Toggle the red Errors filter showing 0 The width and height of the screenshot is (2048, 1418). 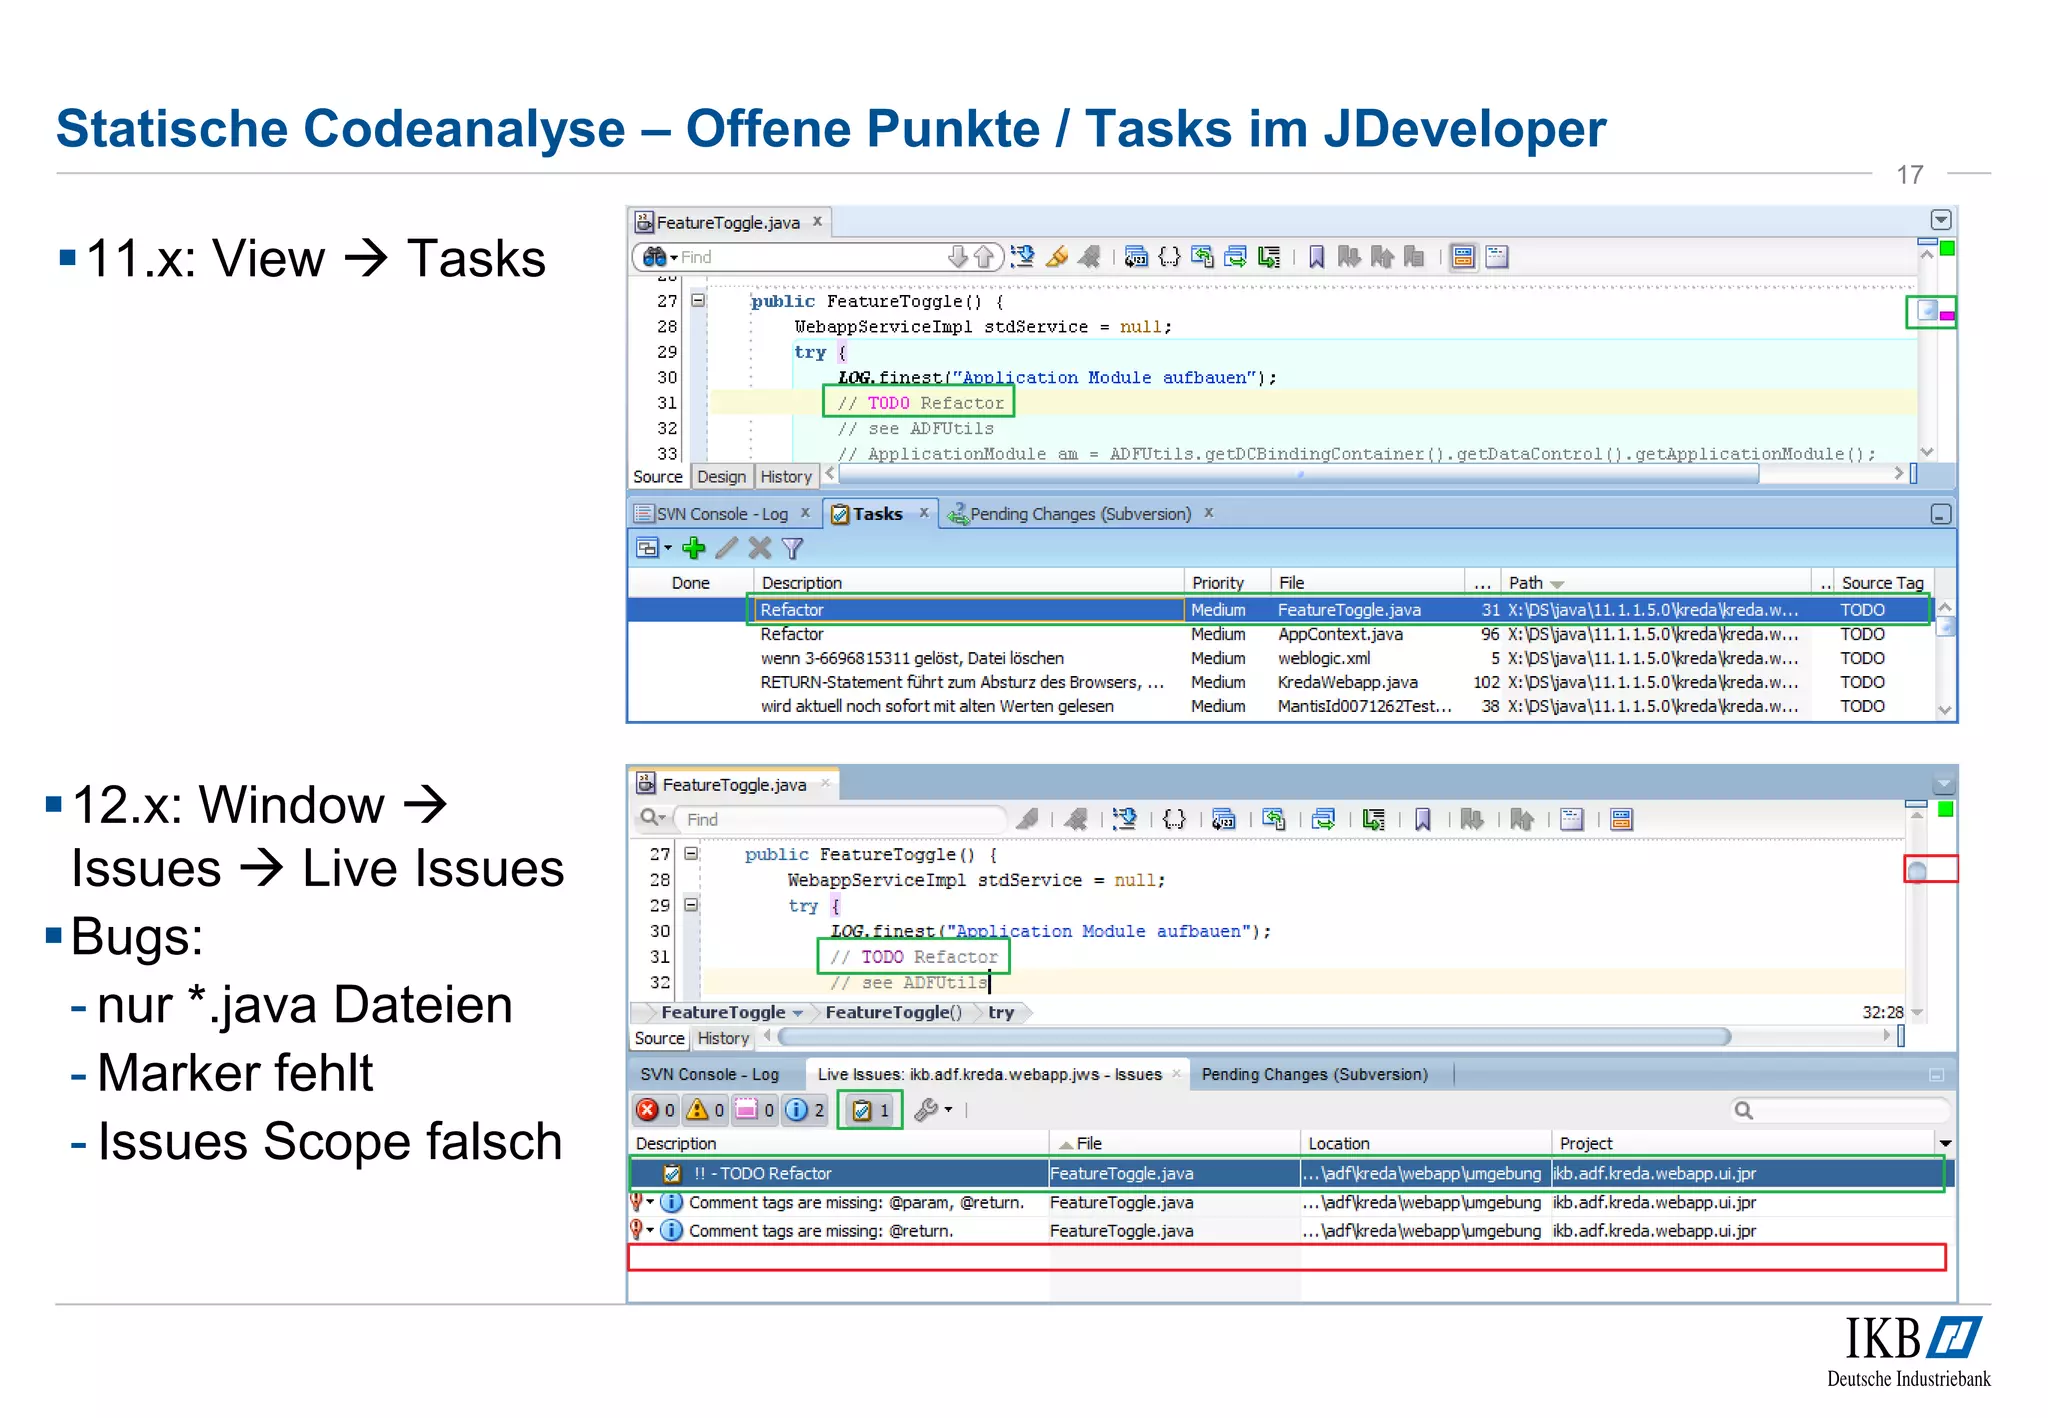click(656, 1110)
